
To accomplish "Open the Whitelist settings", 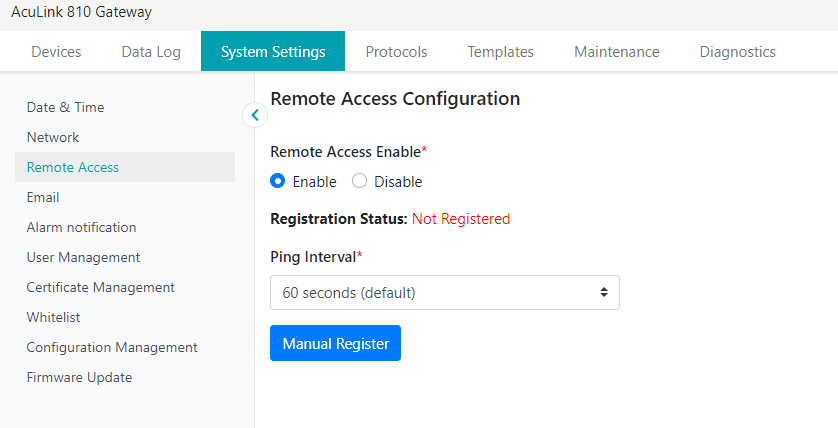I will click(53, 317).
